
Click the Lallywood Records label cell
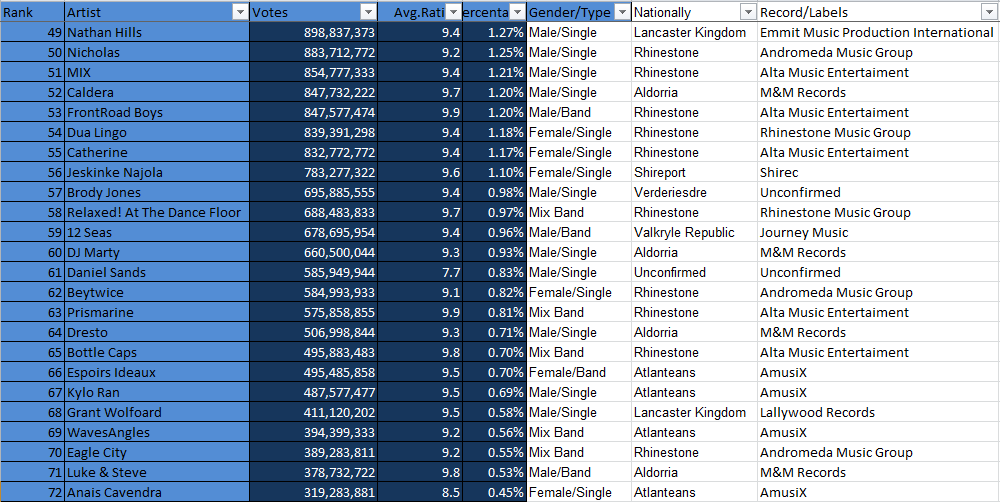(x=879, y=413)
